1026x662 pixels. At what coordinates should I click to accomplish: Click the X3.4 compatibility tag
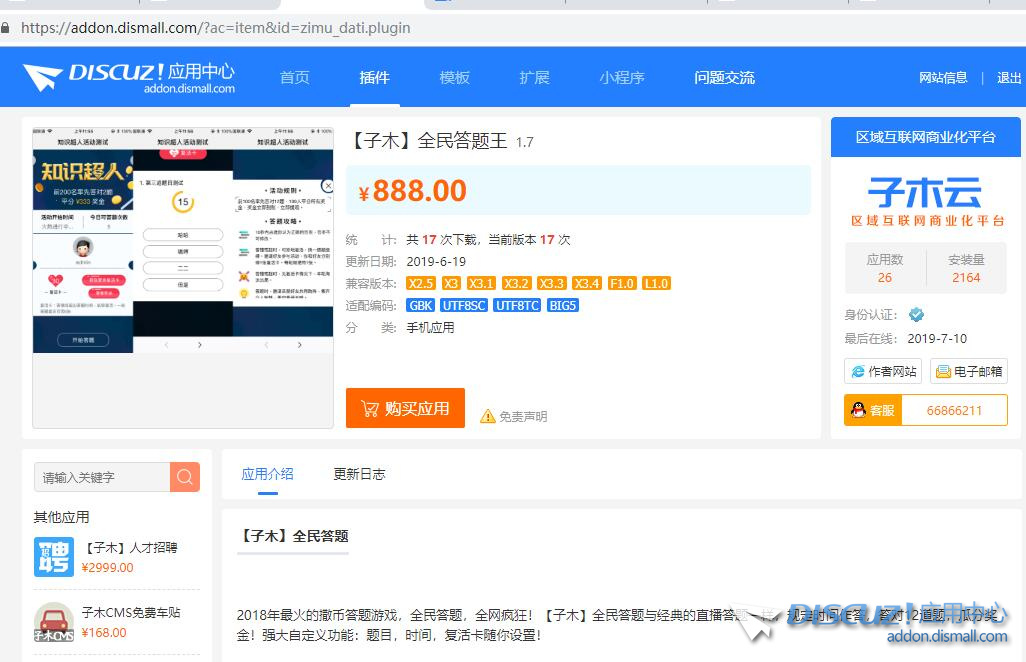point(586,283)
